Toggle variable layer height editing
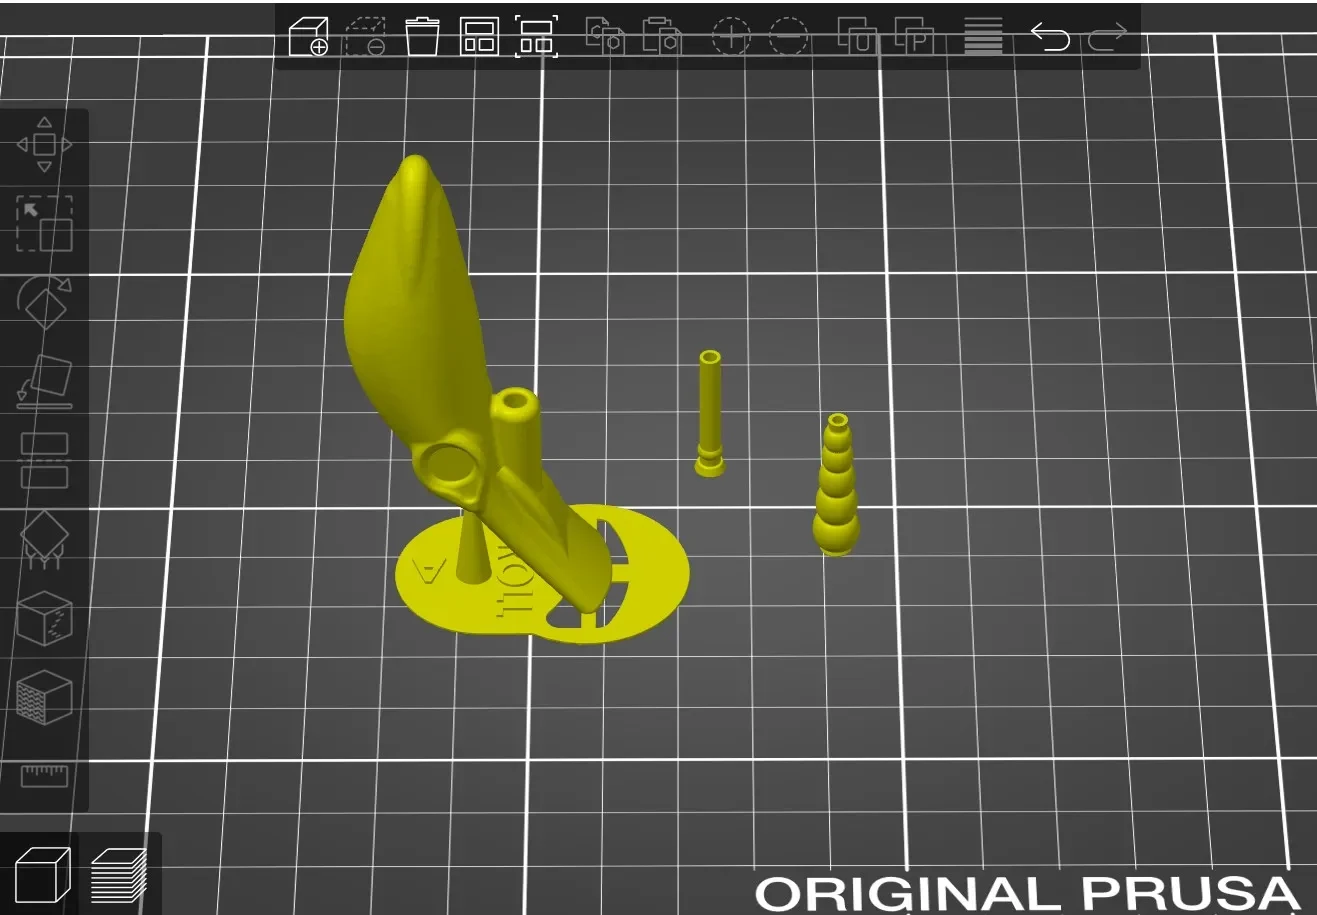1317x915 pixels. coord(983,37)
